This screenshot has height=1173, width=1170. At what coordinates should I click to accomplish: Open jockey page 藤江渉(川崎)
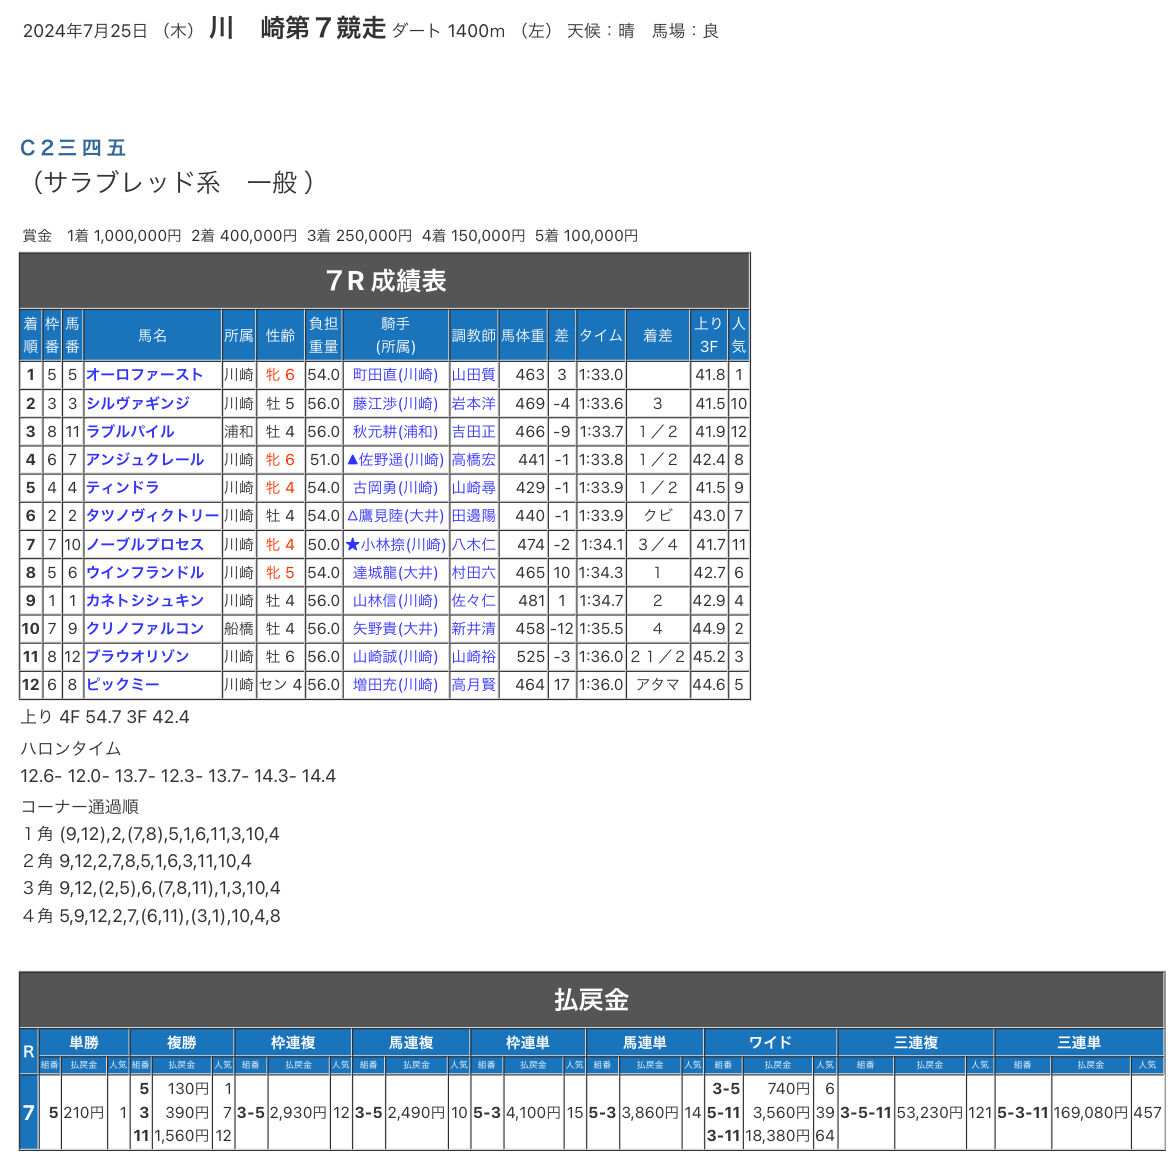pos(395,403)
